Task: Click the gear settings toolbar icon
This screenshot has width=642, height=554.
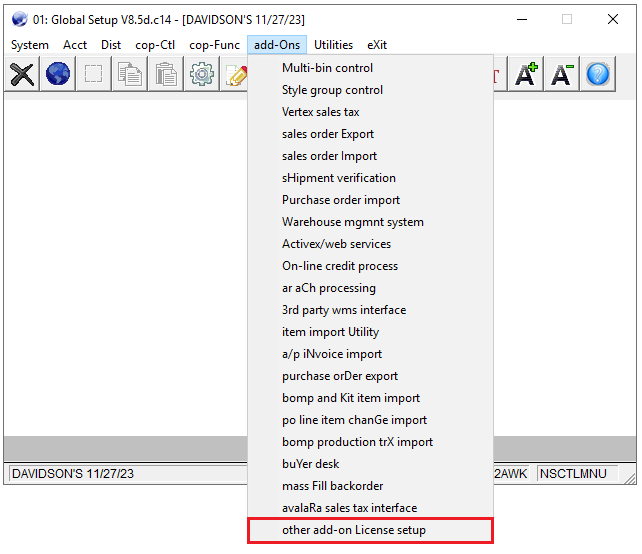Action: click(x=201, y=74)
